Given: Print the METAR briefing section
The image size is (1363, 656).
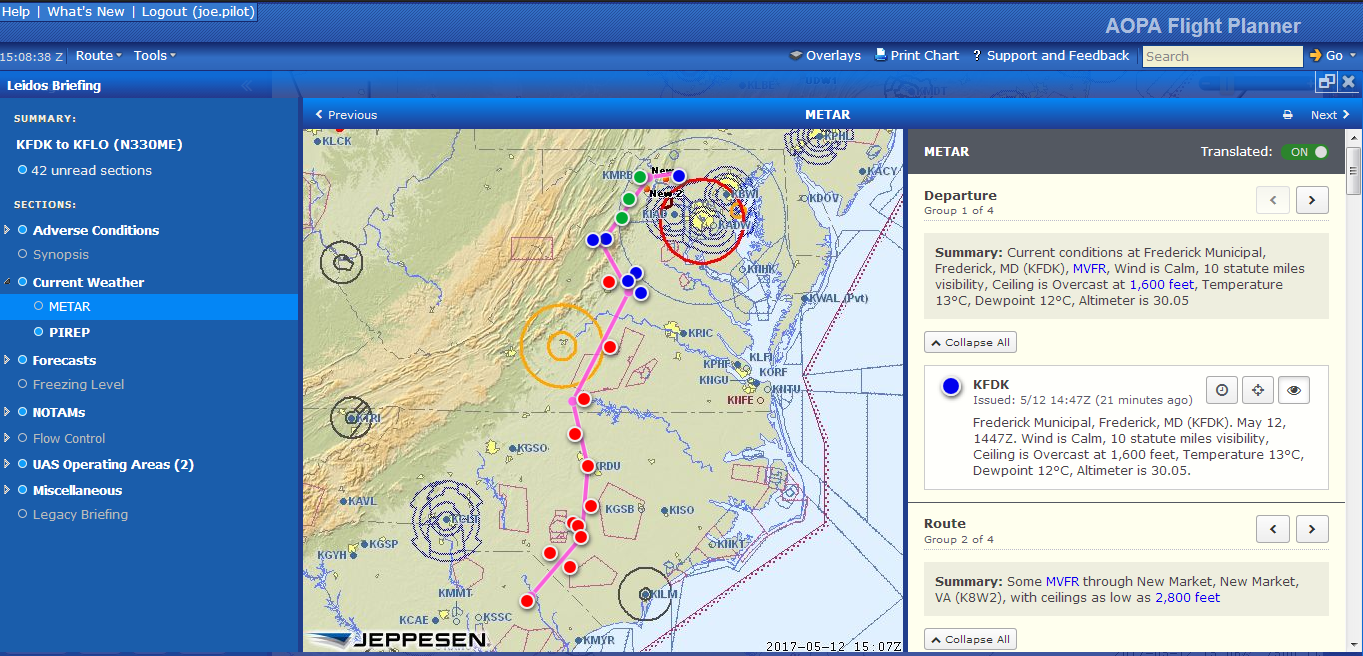Looking at the screenshot, I should click(x=1288, y=115).
